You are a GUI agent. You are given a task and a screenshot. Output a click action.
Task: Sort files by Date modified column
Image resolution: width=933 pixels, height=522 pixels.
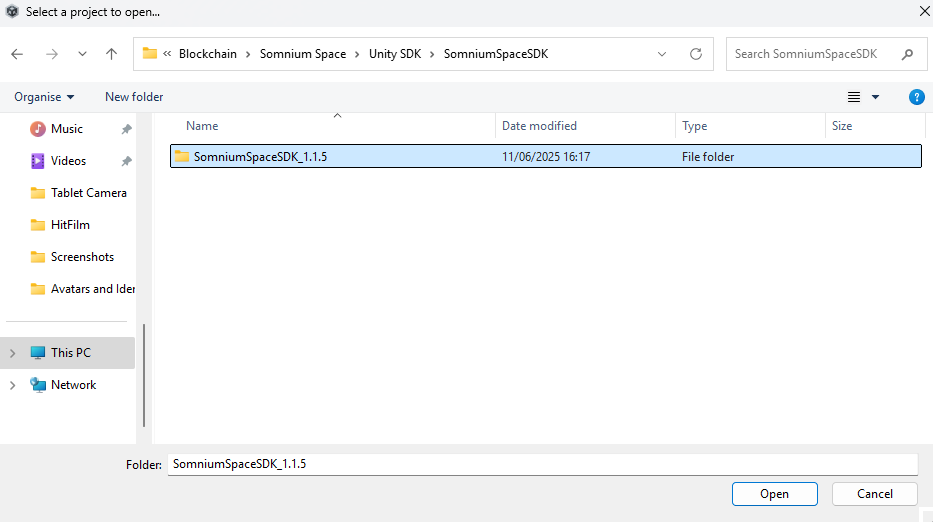point(539,126)
